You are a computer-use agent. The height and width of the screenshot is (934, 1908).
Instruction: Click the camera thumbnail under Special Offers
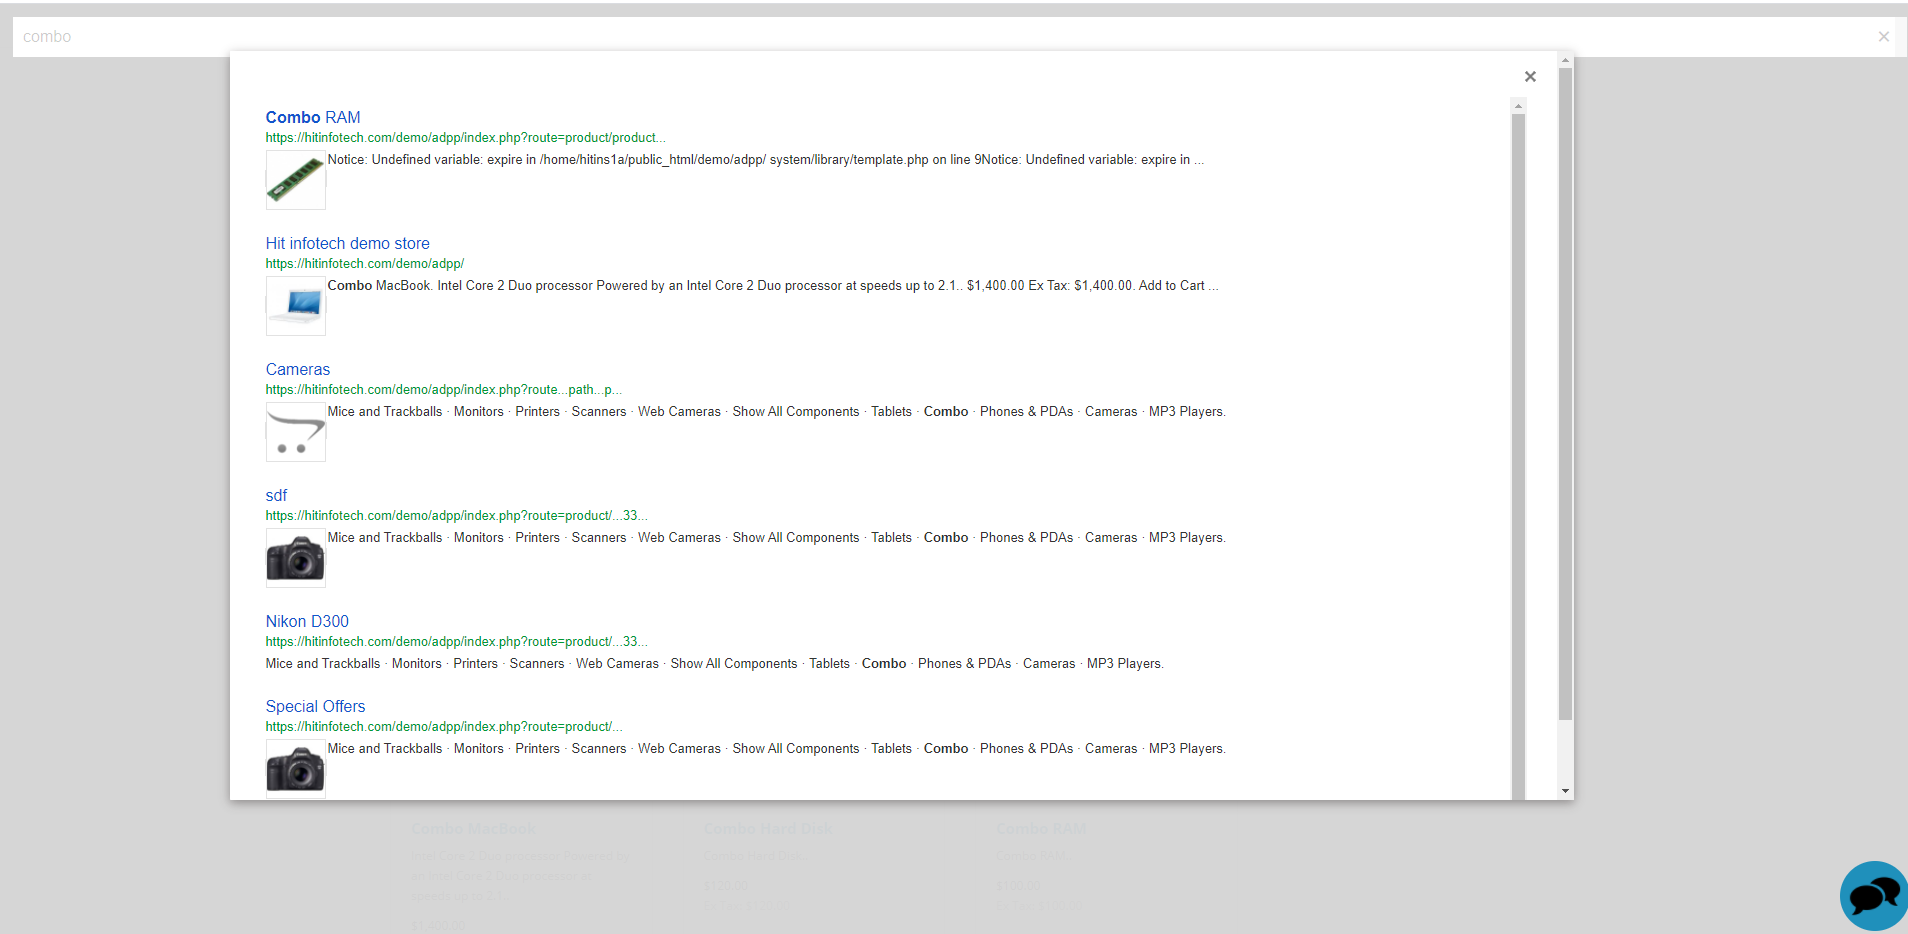[x=295, y=769]
